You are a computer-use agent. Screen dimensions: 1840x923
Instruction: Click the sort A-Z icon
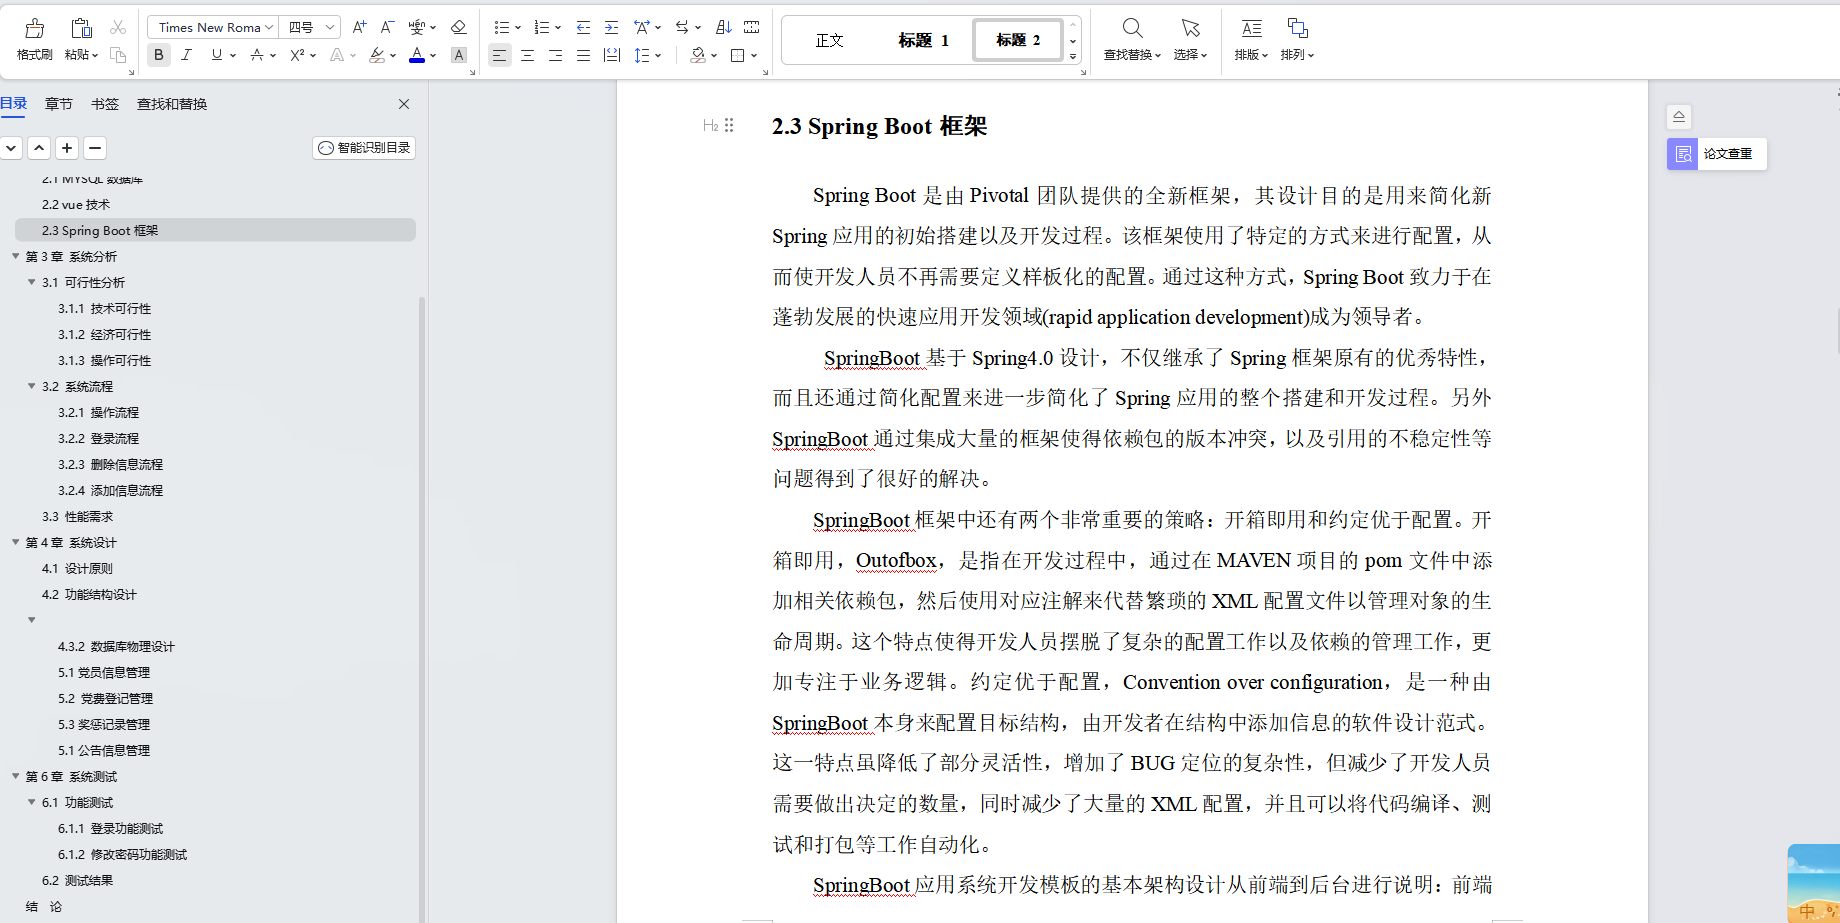click(x=724, y=27)
